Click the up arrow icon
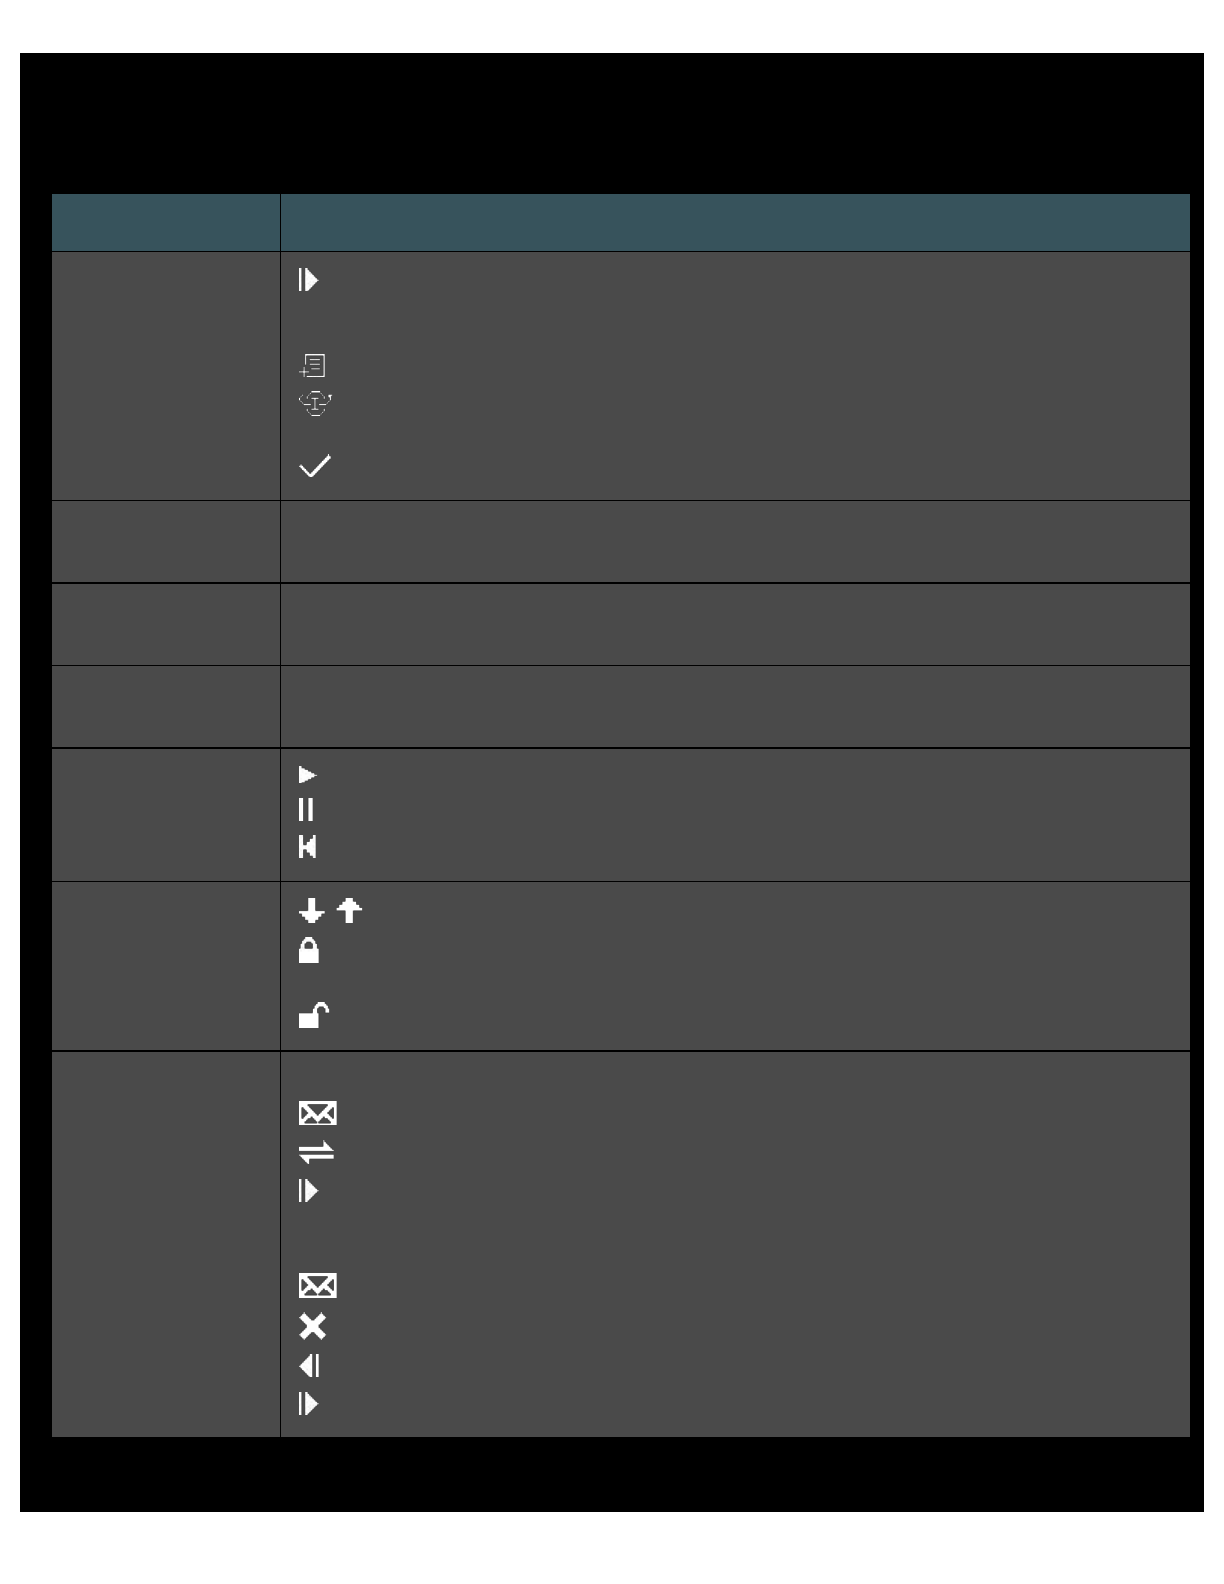Screen dimensions: 1224x1584 click(x=349, y=911)
